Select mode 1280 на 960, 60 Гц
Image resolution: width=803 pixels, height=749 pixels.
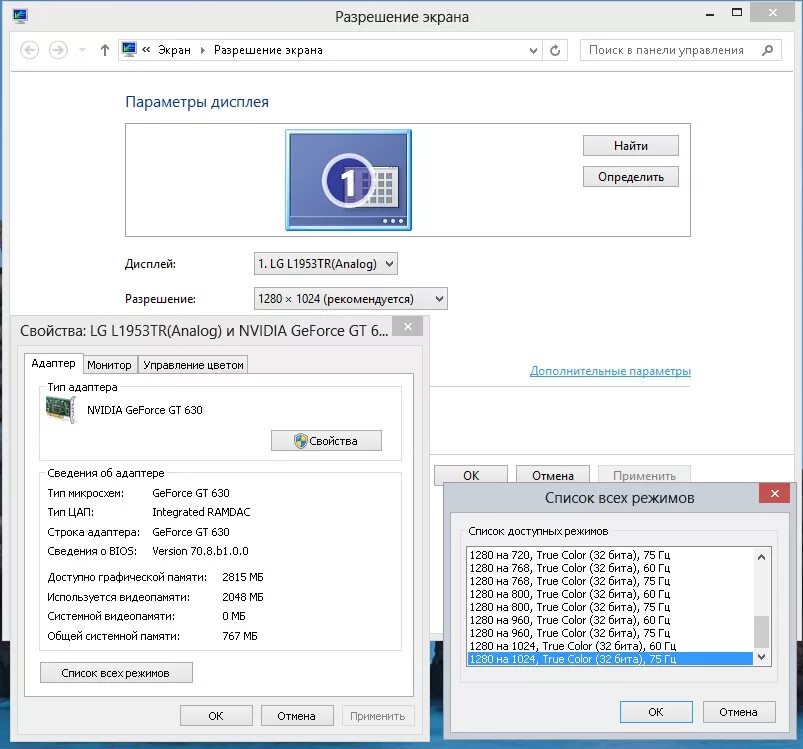610,620
